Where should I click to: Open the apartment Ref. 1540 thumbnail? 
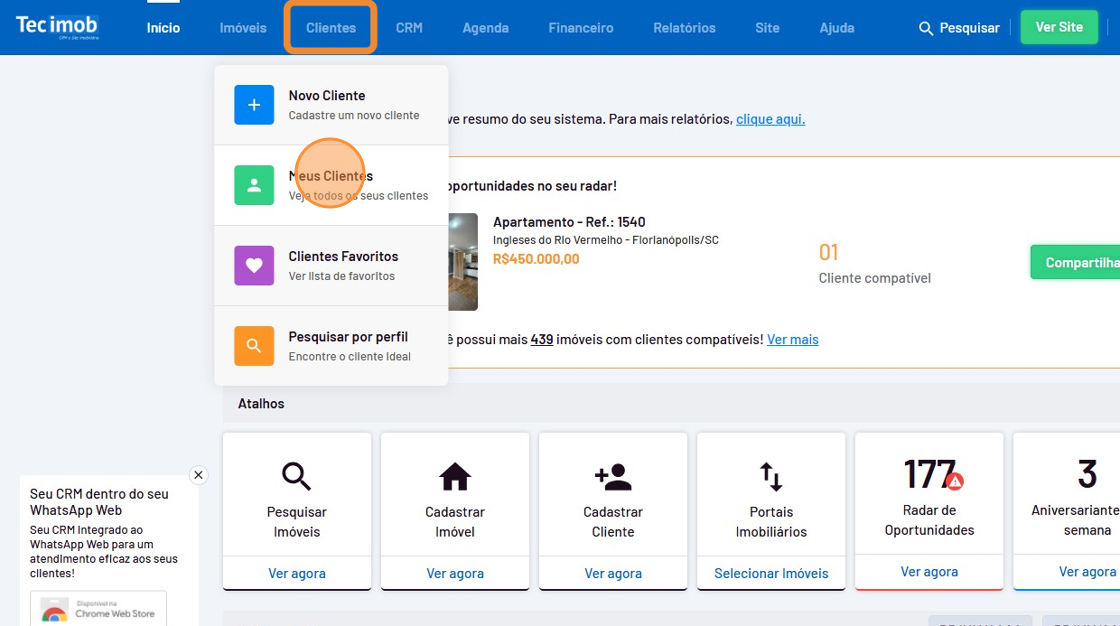click(463, 261)
